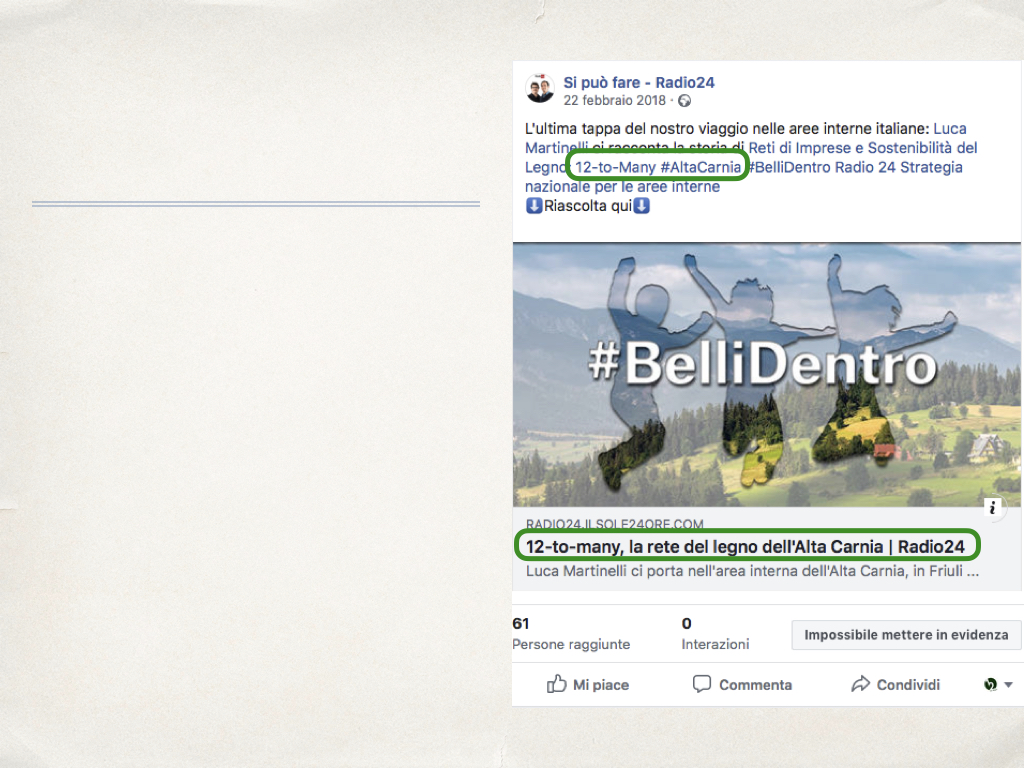
Task: Click the Condividi share arrow icon
Action: [x=860, y=684]
